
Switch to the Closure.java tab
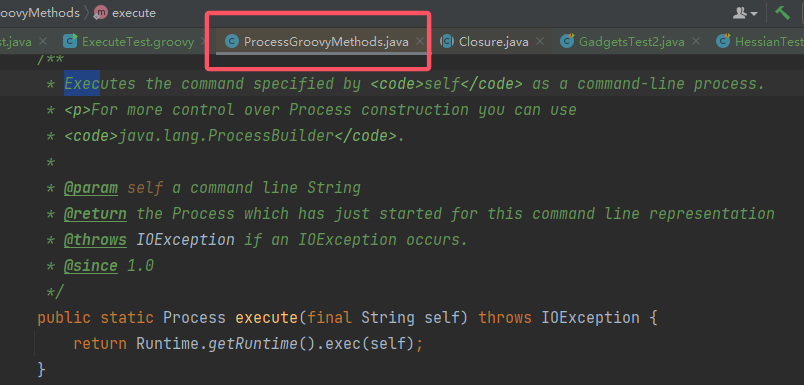point(494,42)
